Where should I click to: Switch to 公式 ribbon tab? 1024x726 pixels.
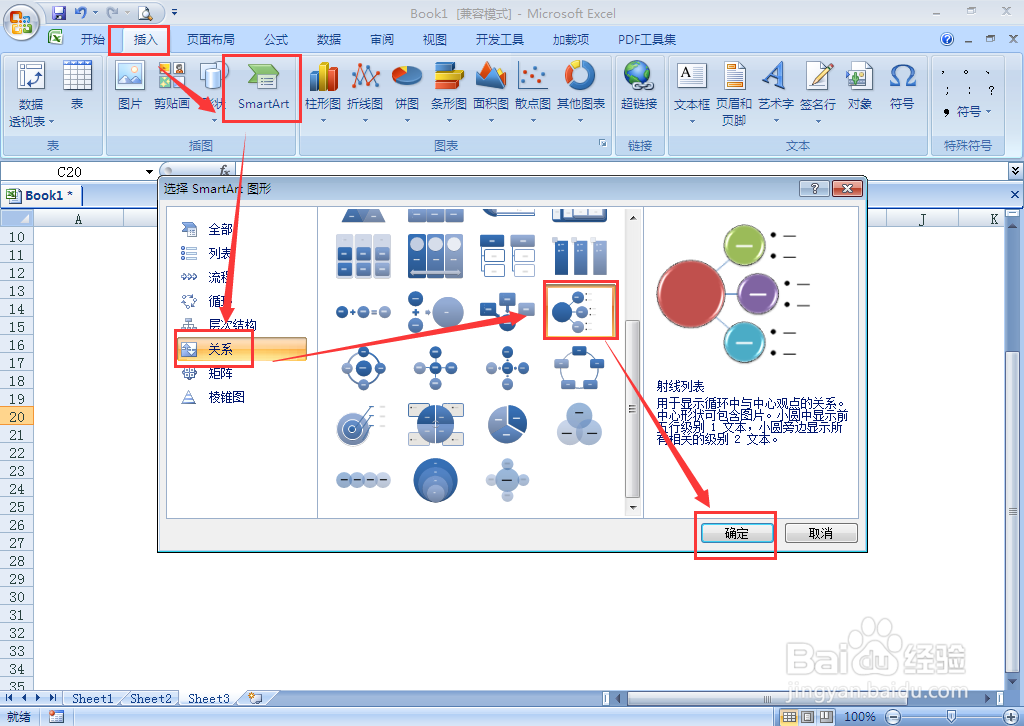(x=276, y=40)
